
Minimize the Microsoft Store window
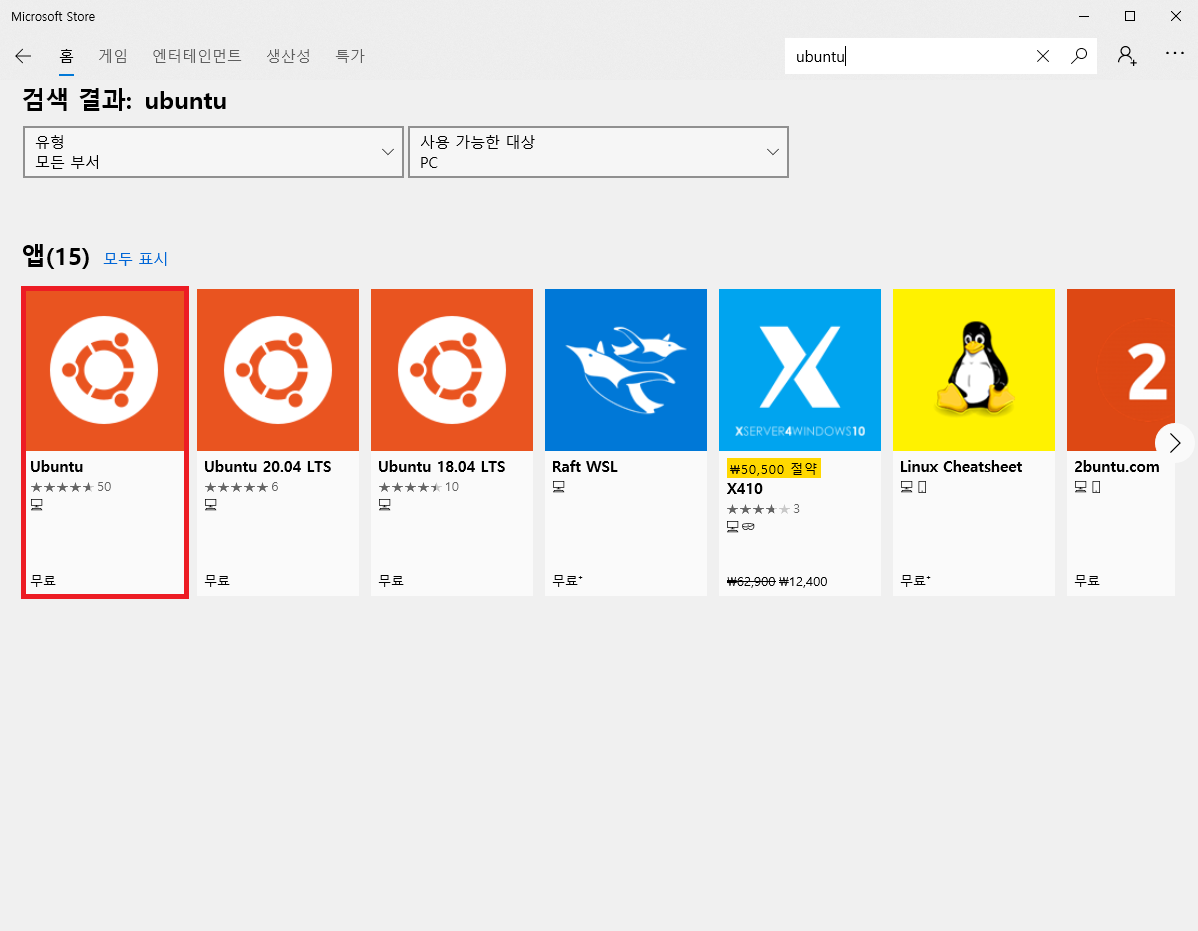coord(1084,16)
